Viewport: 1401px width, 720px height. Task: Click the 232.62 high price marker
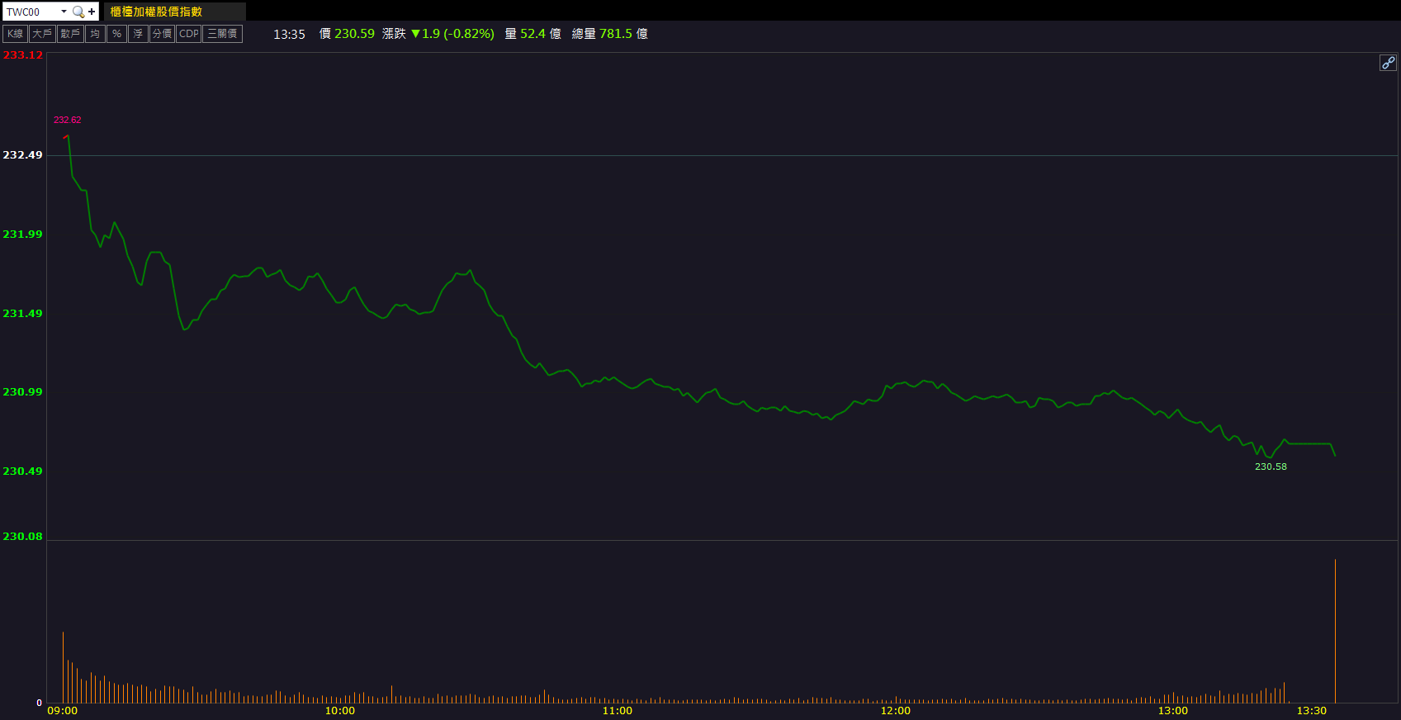[67, 120]
